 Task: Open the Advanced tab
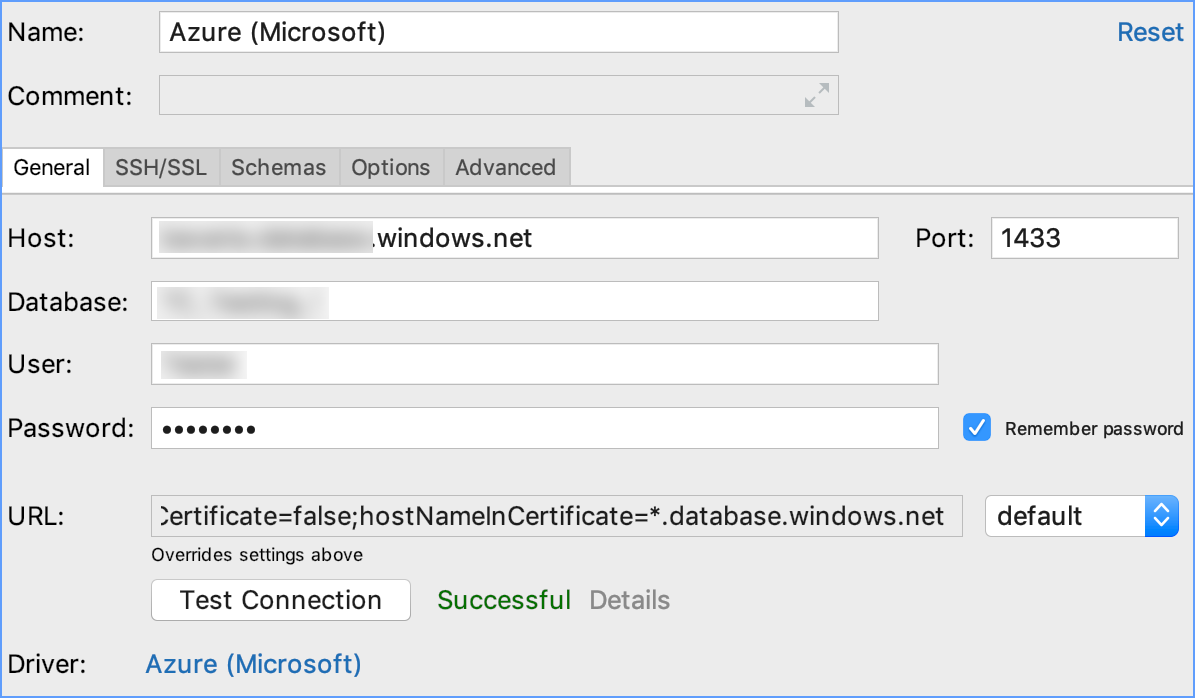[506, 167]
